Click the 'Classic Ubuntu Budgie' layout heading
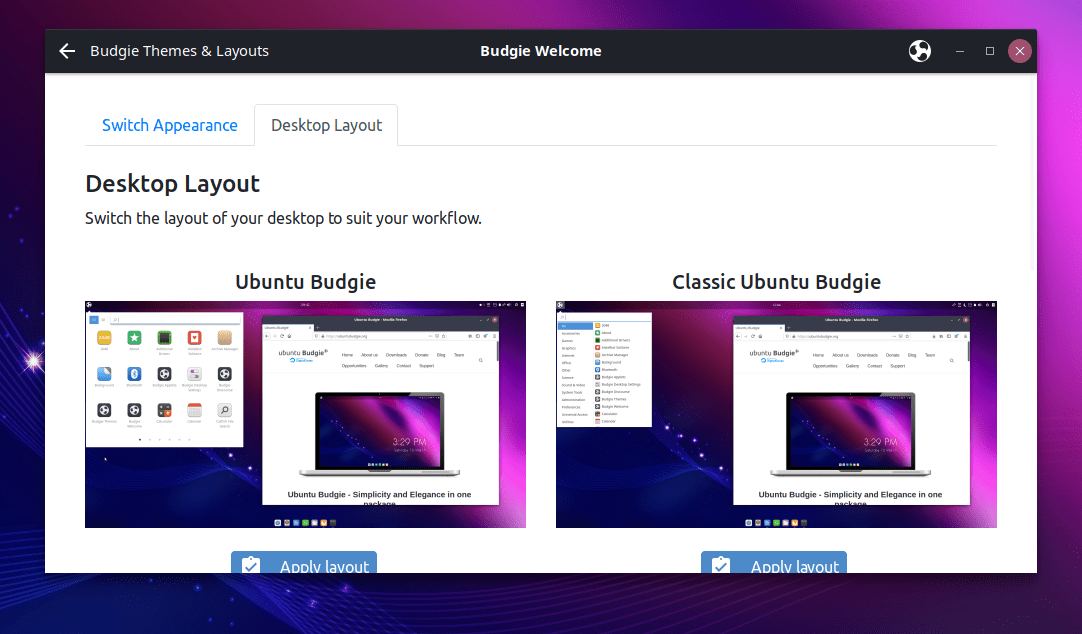This screenshot has height=634, width=1082. click(776, 281)
